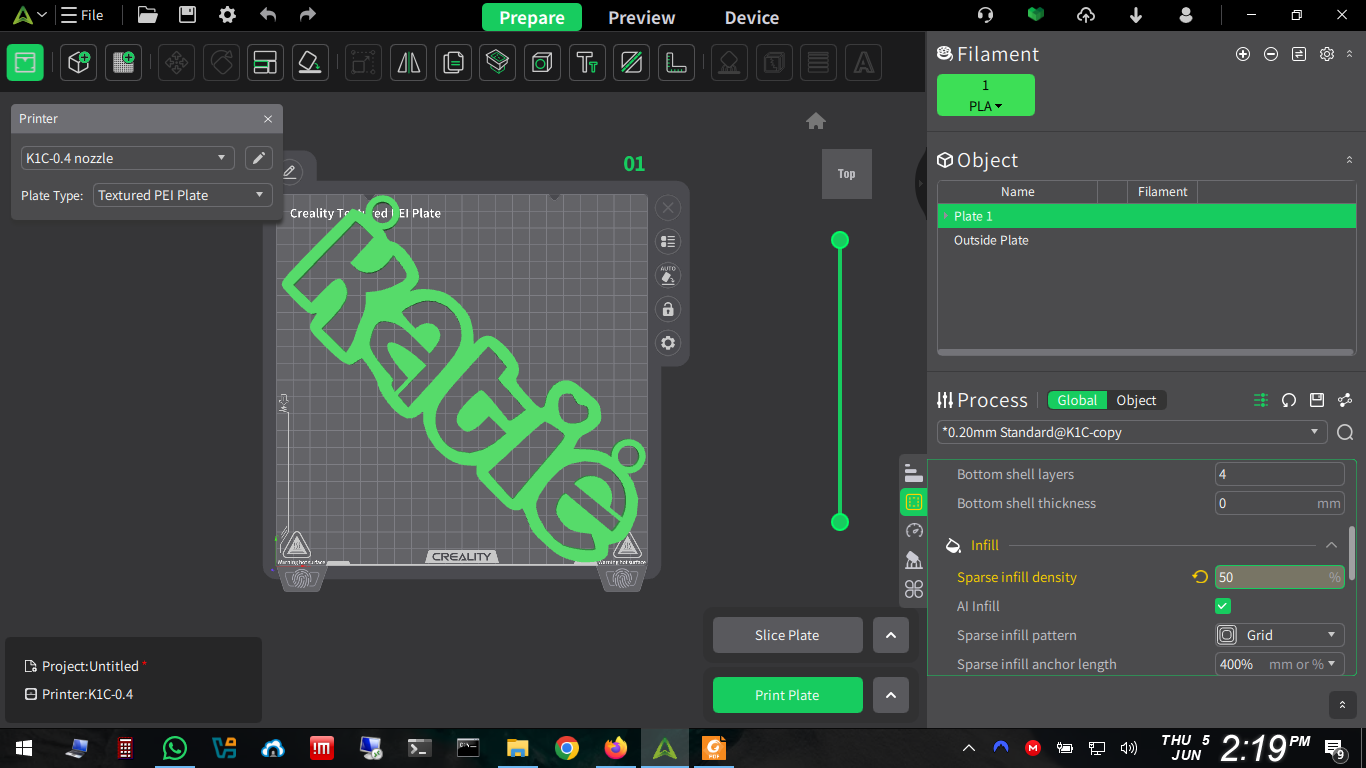Open project folder icon

[148, 15]
